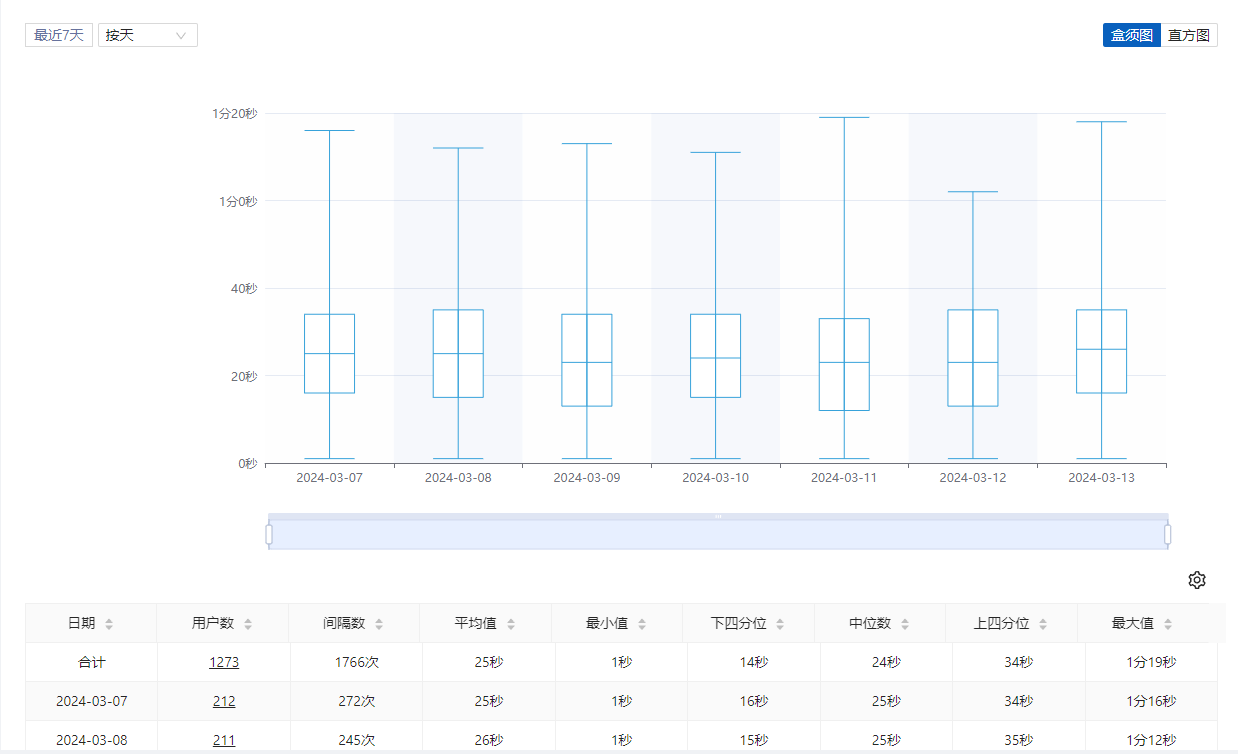Sort table by 下四分位 column arrows
The image size is (1238, 754).
[x=780, y=624]
